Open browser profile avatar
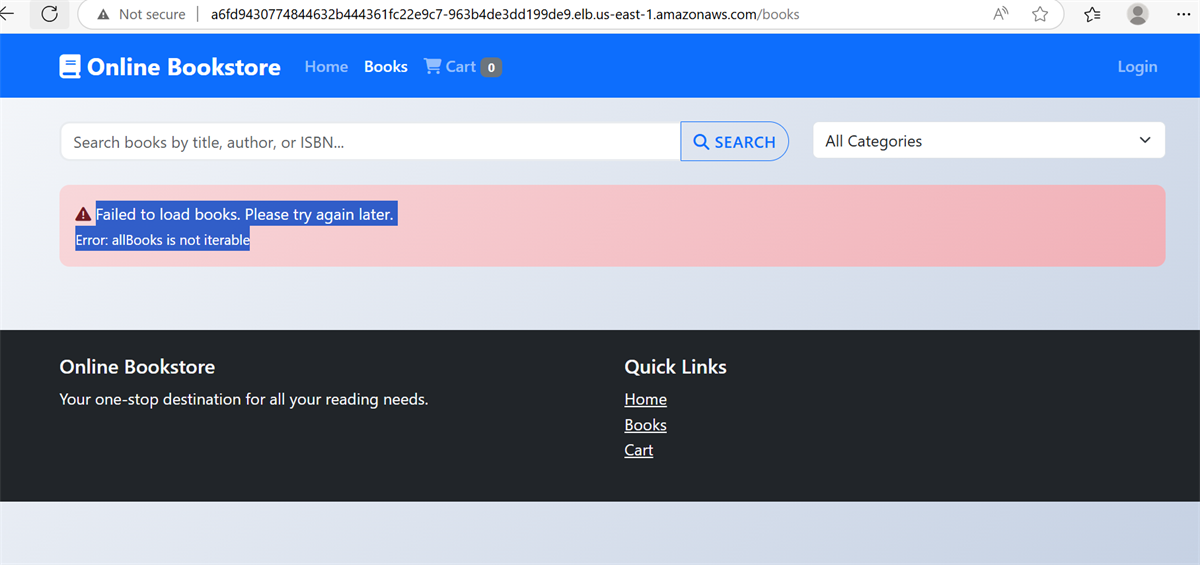Image resolution: width=1200 pixels, height=565 pixels. pos(1138,15)
